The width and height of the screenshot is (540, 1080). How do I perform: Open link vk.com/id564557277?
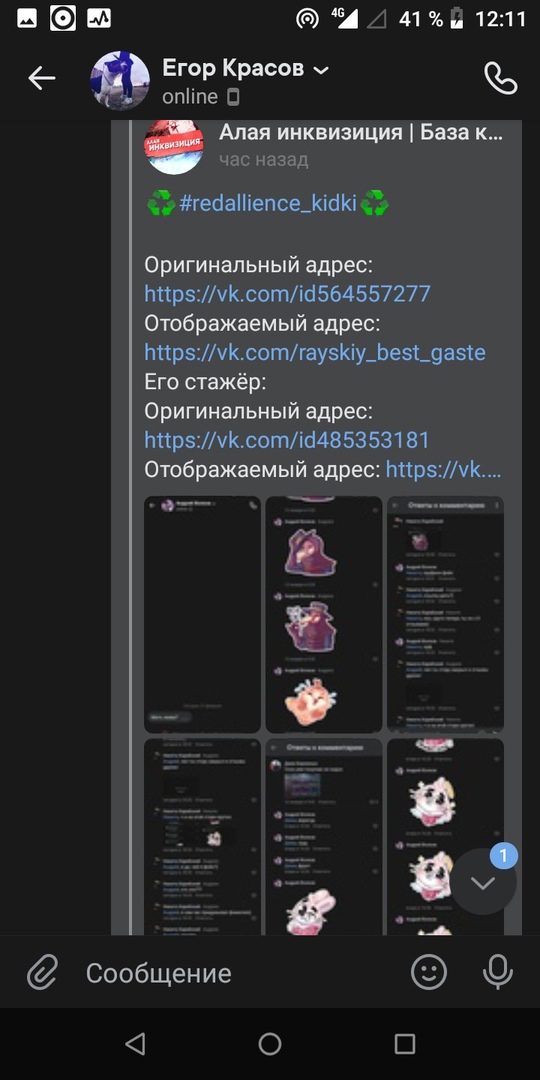287,294
